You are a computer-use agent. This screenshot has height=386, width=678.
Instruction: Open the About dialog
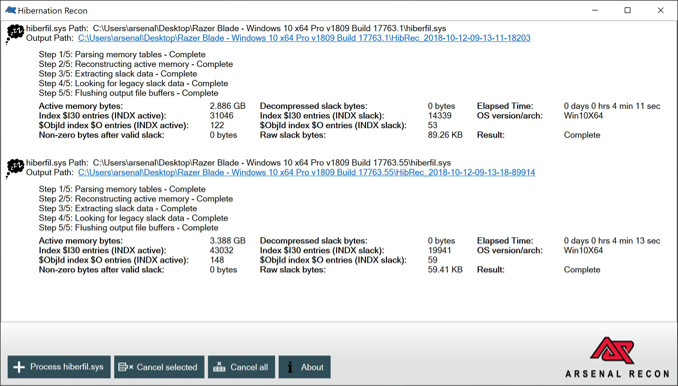coord(304,367)
